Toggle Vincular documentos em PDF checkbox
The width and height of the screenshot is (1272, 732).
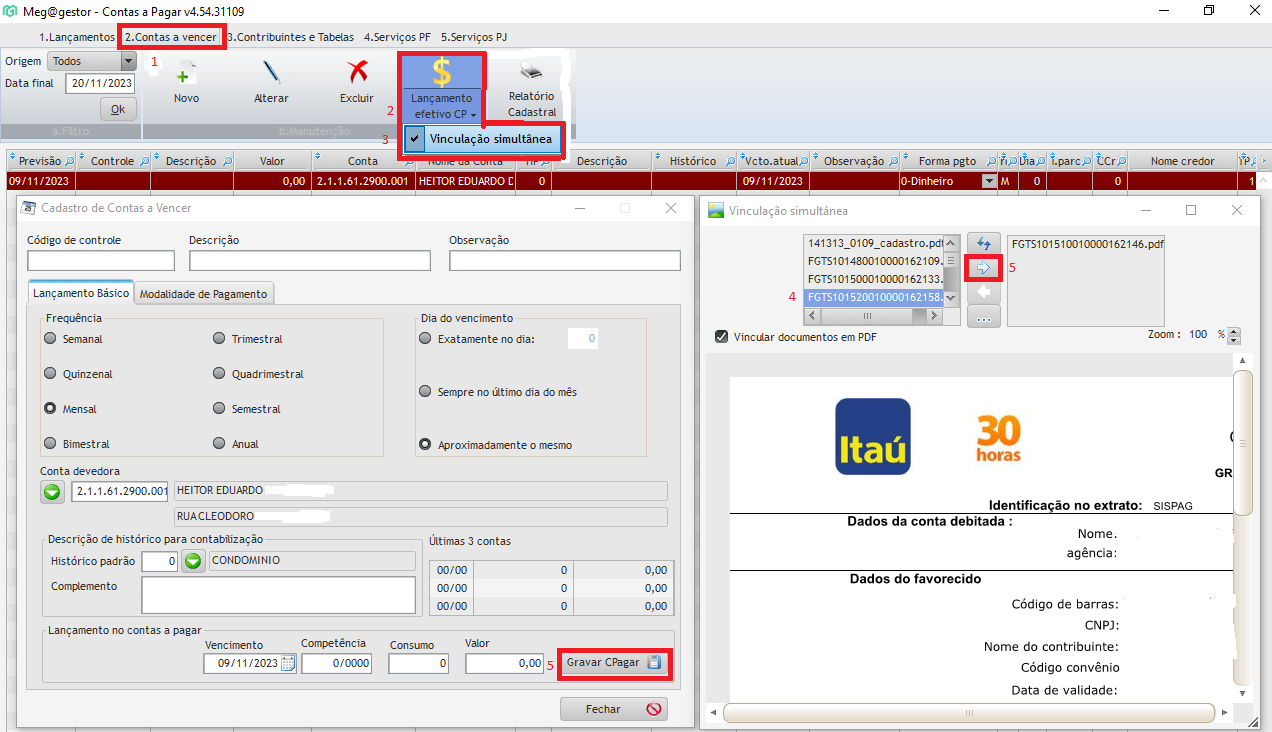pyautogui.click(x=722, y=337)
